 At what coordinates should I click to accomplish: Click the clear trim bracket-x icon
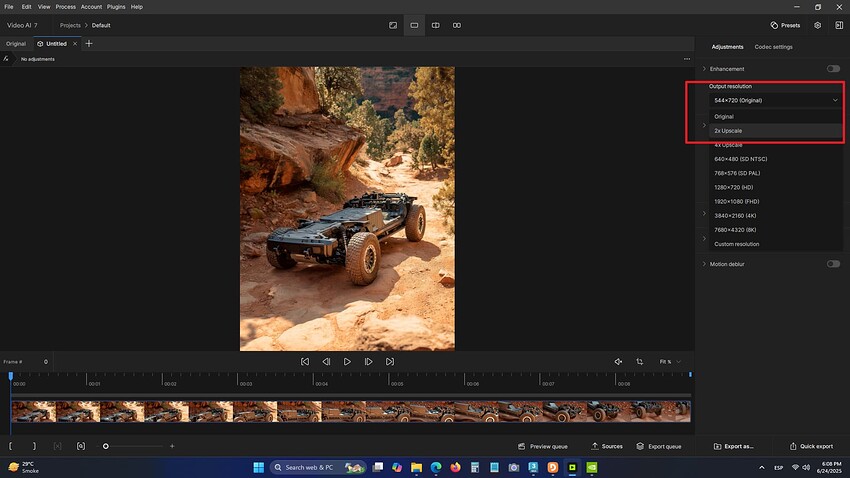click(57, 446)
